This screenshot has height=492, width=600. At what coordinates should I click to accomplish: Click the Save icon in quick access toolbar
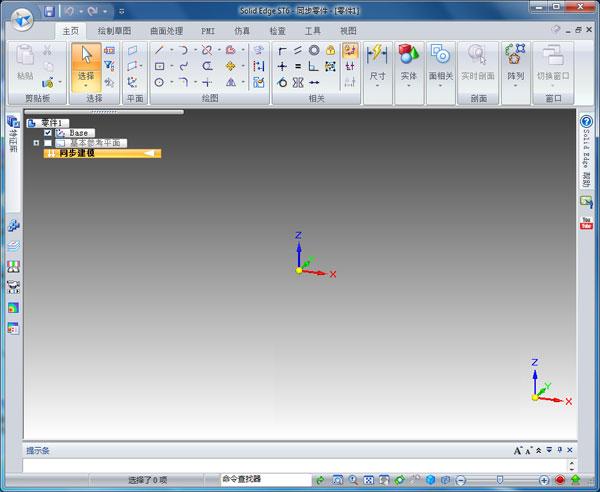49,11
